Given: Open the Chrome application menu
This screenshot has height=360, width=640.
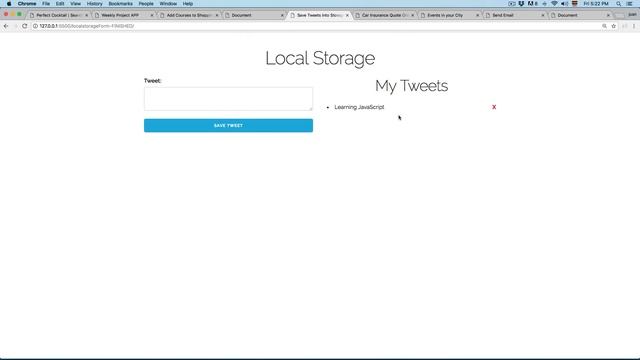Looking at the screenshot, I should point(27,4).
